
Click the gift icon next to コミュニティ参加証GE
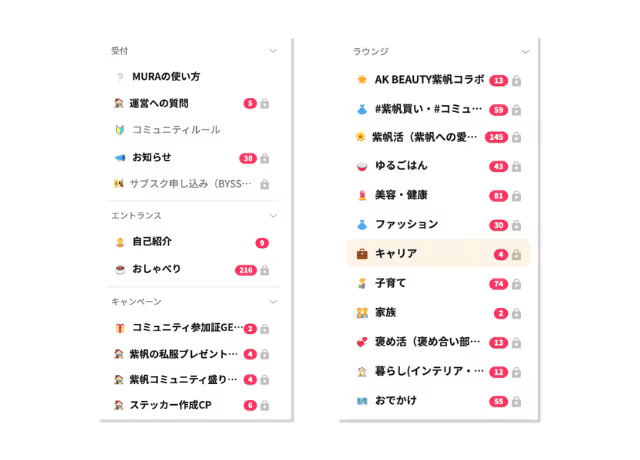click(120, 328)
